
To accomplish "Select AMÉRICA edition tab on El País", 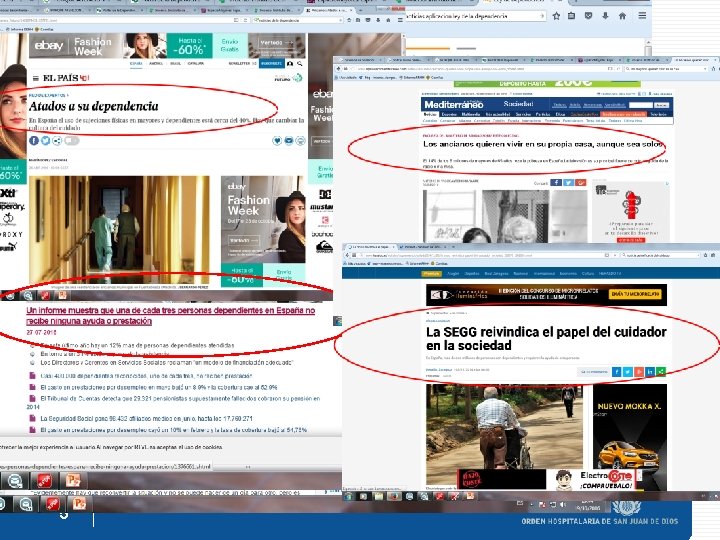I will tap(156, 63).
